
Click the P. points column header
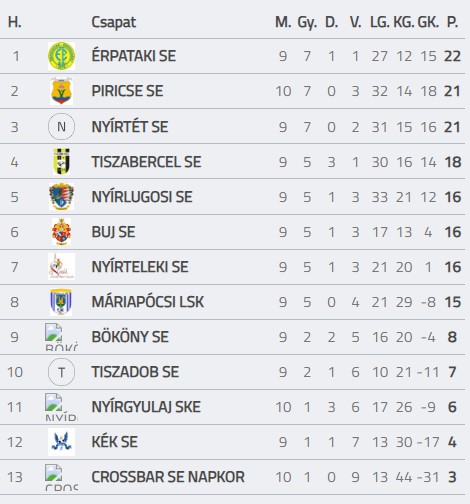(452, 22)
